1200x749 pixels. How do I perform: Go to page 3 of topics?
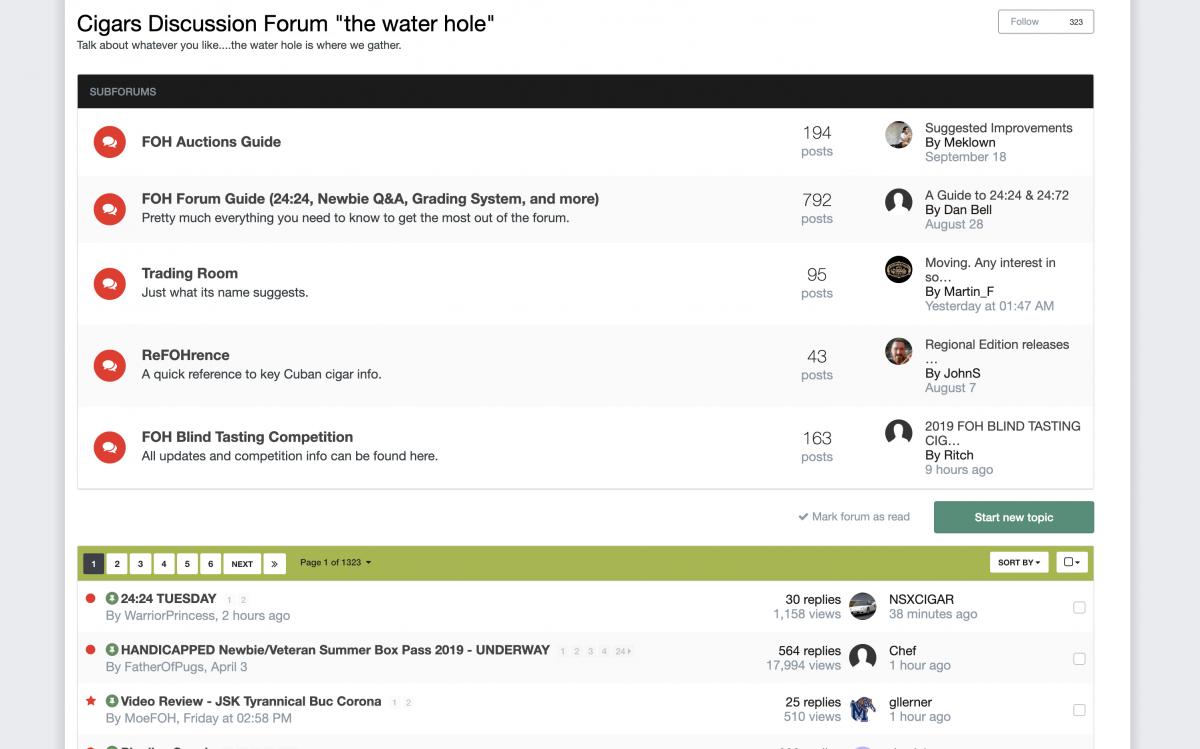tap(141, 564)
